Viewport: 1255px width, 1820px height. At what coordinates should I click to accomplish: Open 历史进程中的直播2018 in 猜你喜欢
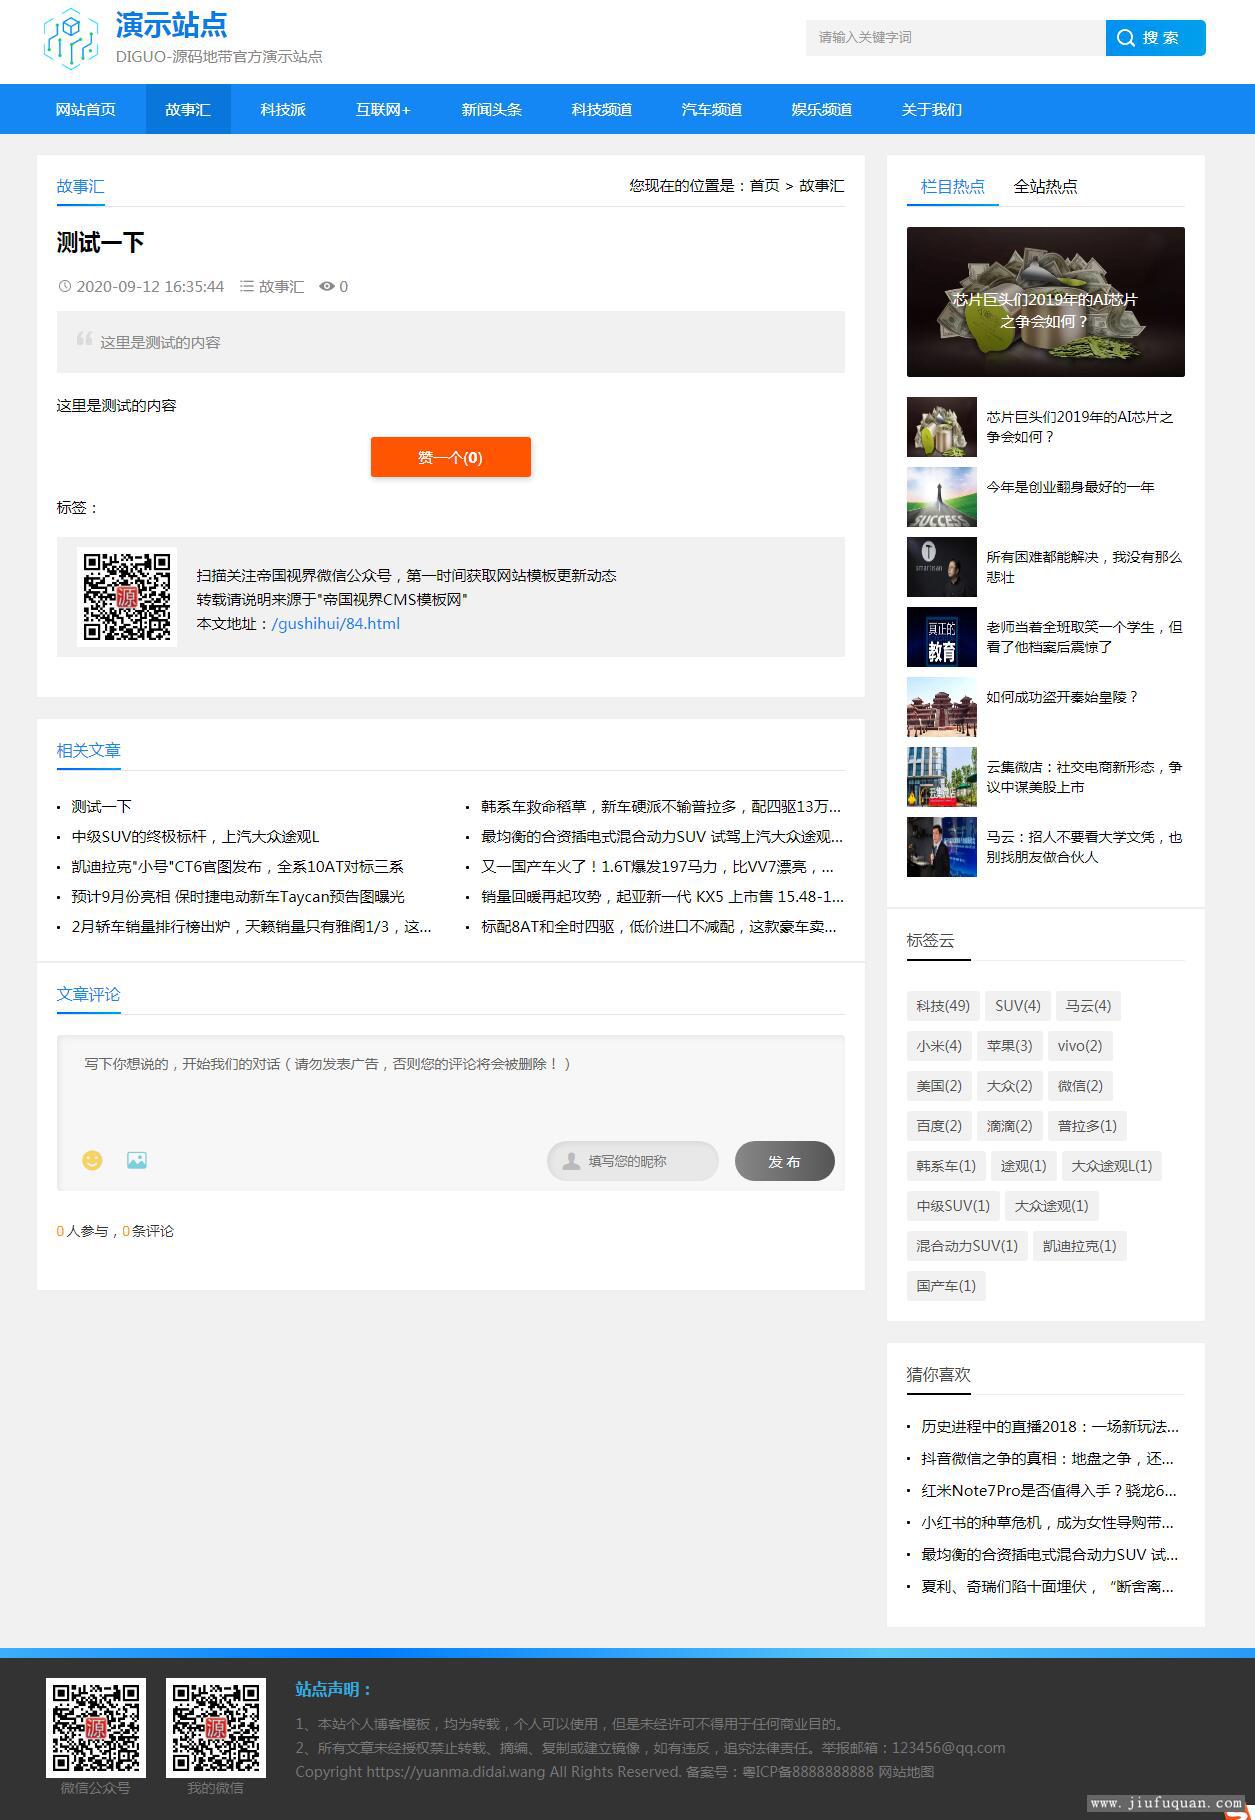click(1050, 1426)
